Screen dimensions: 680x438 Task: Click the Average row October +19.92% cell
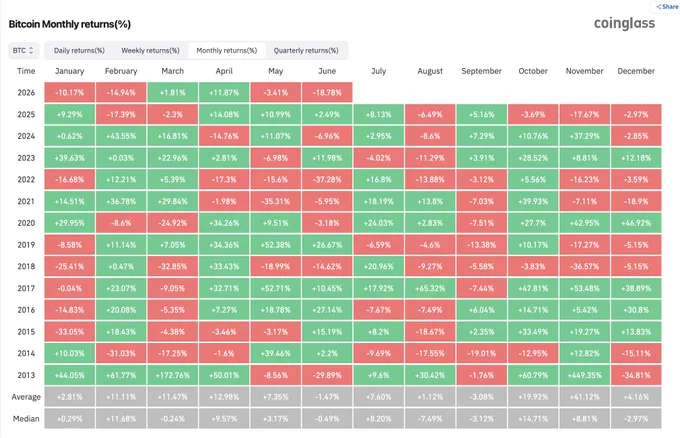coord(533,397)
